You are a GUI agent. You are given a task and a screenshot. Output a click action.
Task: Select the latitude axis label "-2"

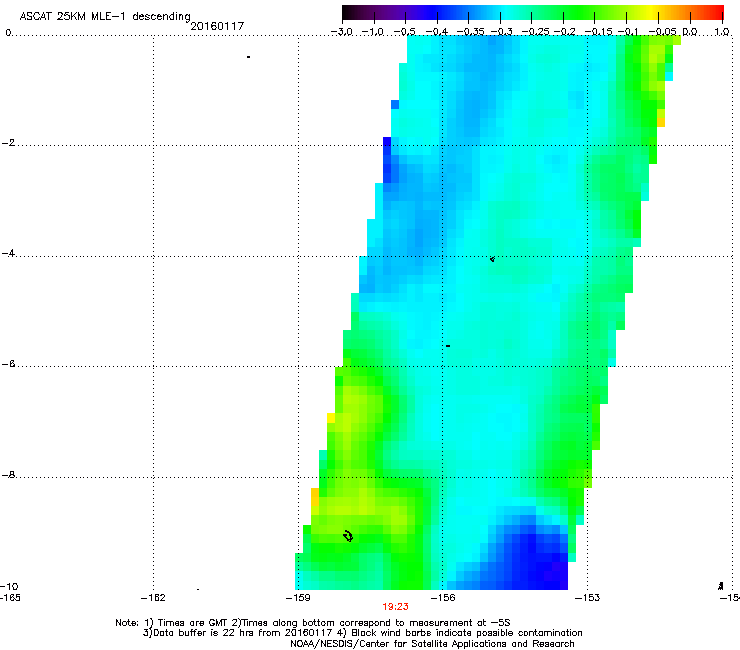(8, 143)
